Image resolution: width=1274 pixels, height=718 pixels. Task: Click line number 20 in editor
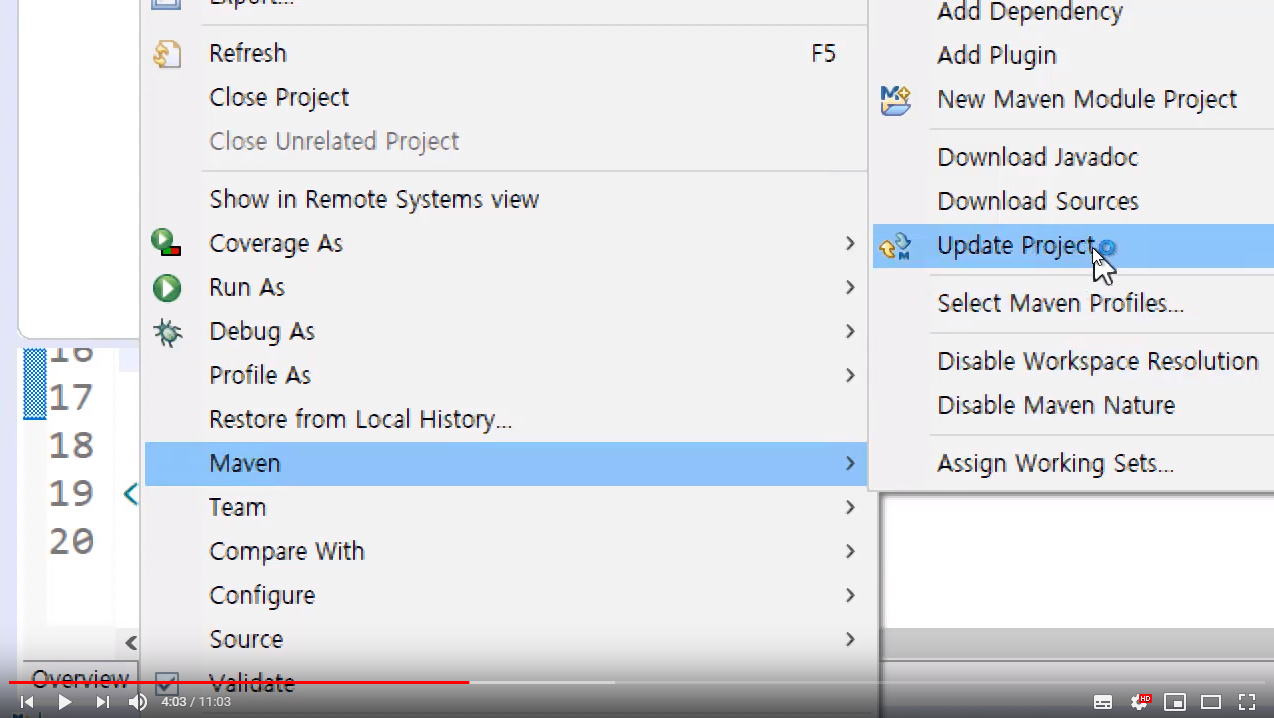click(71, 541)
